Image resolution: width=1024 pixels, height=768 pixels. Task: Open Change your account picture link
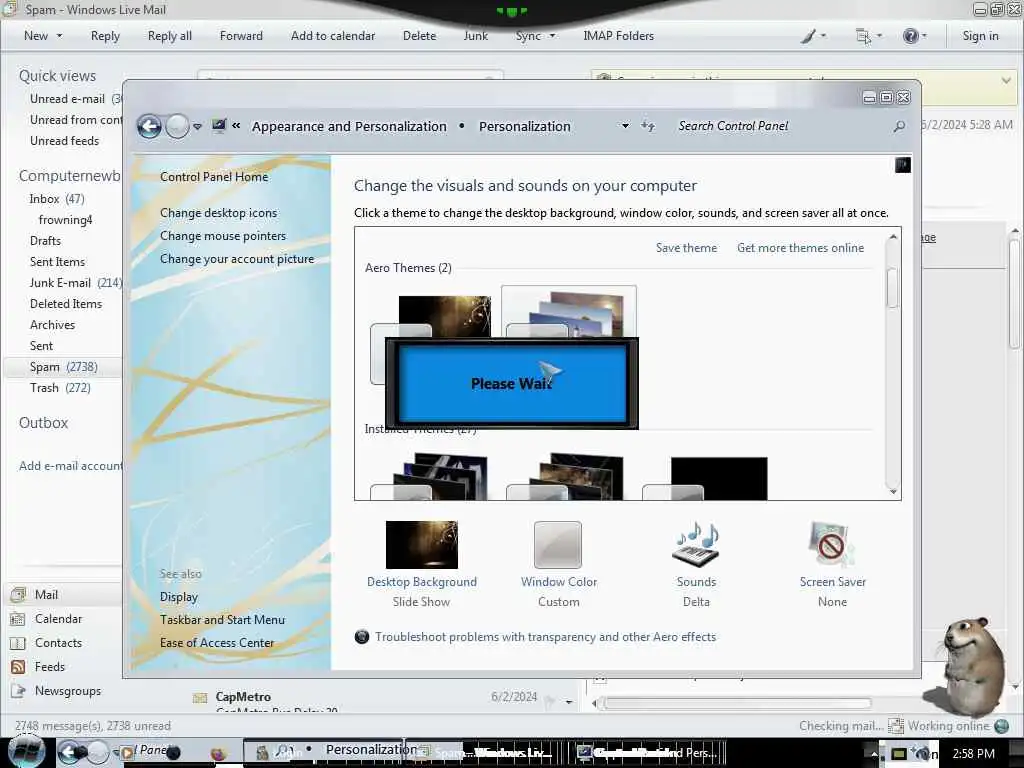[x=237, y=259]
